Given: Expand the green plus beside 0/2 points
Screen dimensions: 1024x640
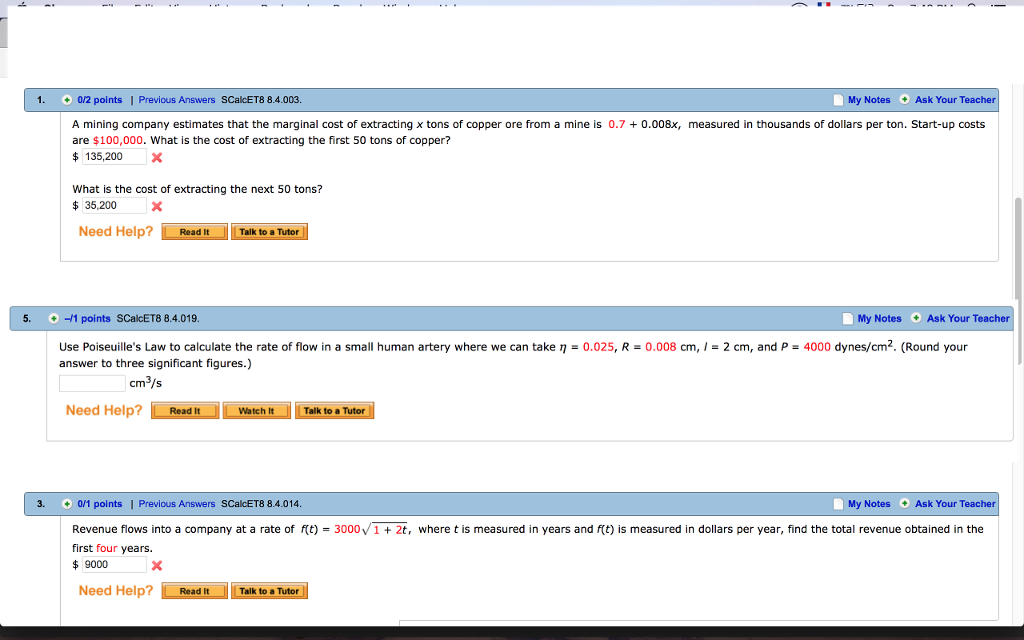Looking at the screenshot, I should click(x=65, y=99).
